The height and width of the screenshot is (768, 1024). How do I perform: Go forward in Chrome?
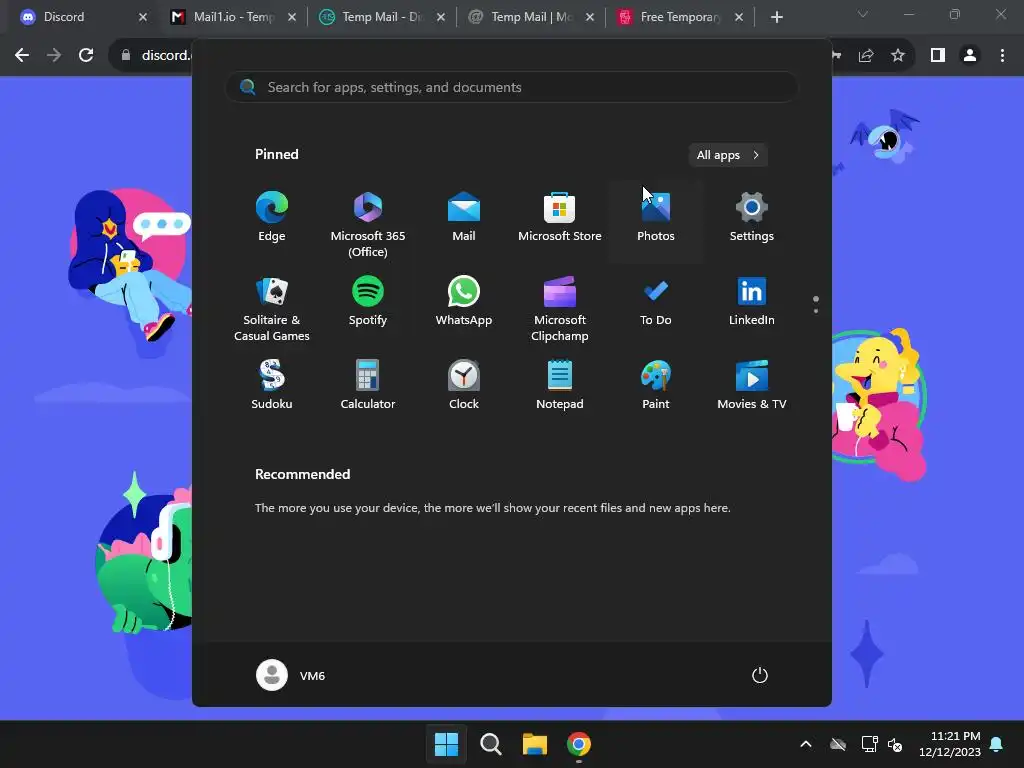click(54, 56)
